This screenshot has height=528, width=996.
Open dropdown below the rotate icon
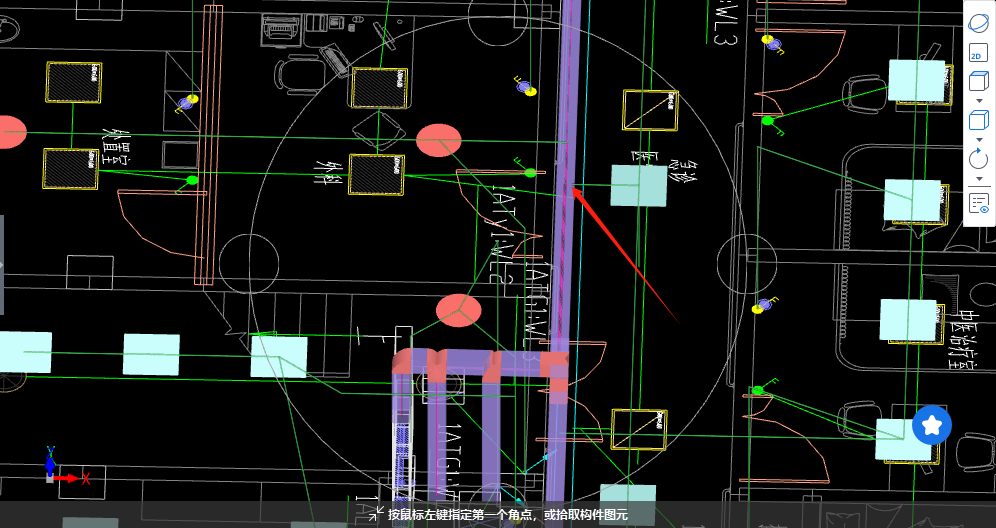click(978, 178)
